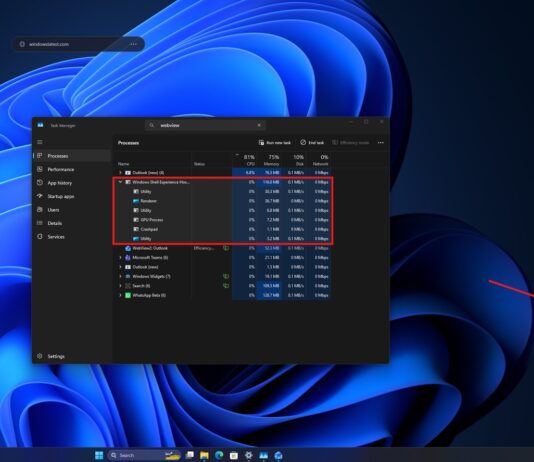Expand the Search process group
This screenshot has height=462, width=534.
(x=120, y=286)
